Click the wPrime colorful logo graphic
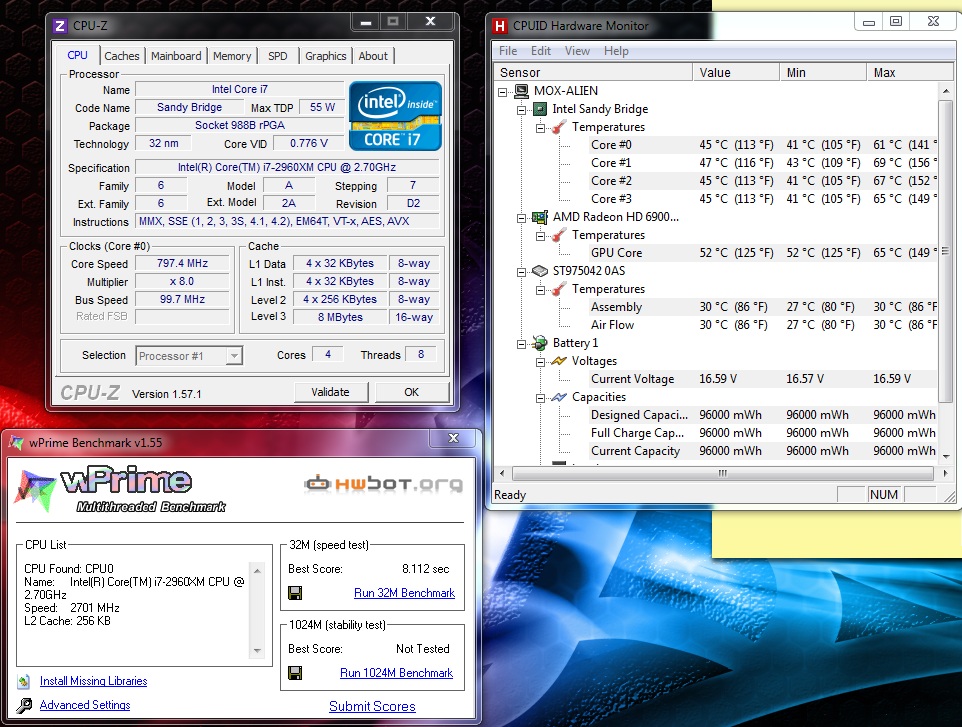 pos(36,490)
